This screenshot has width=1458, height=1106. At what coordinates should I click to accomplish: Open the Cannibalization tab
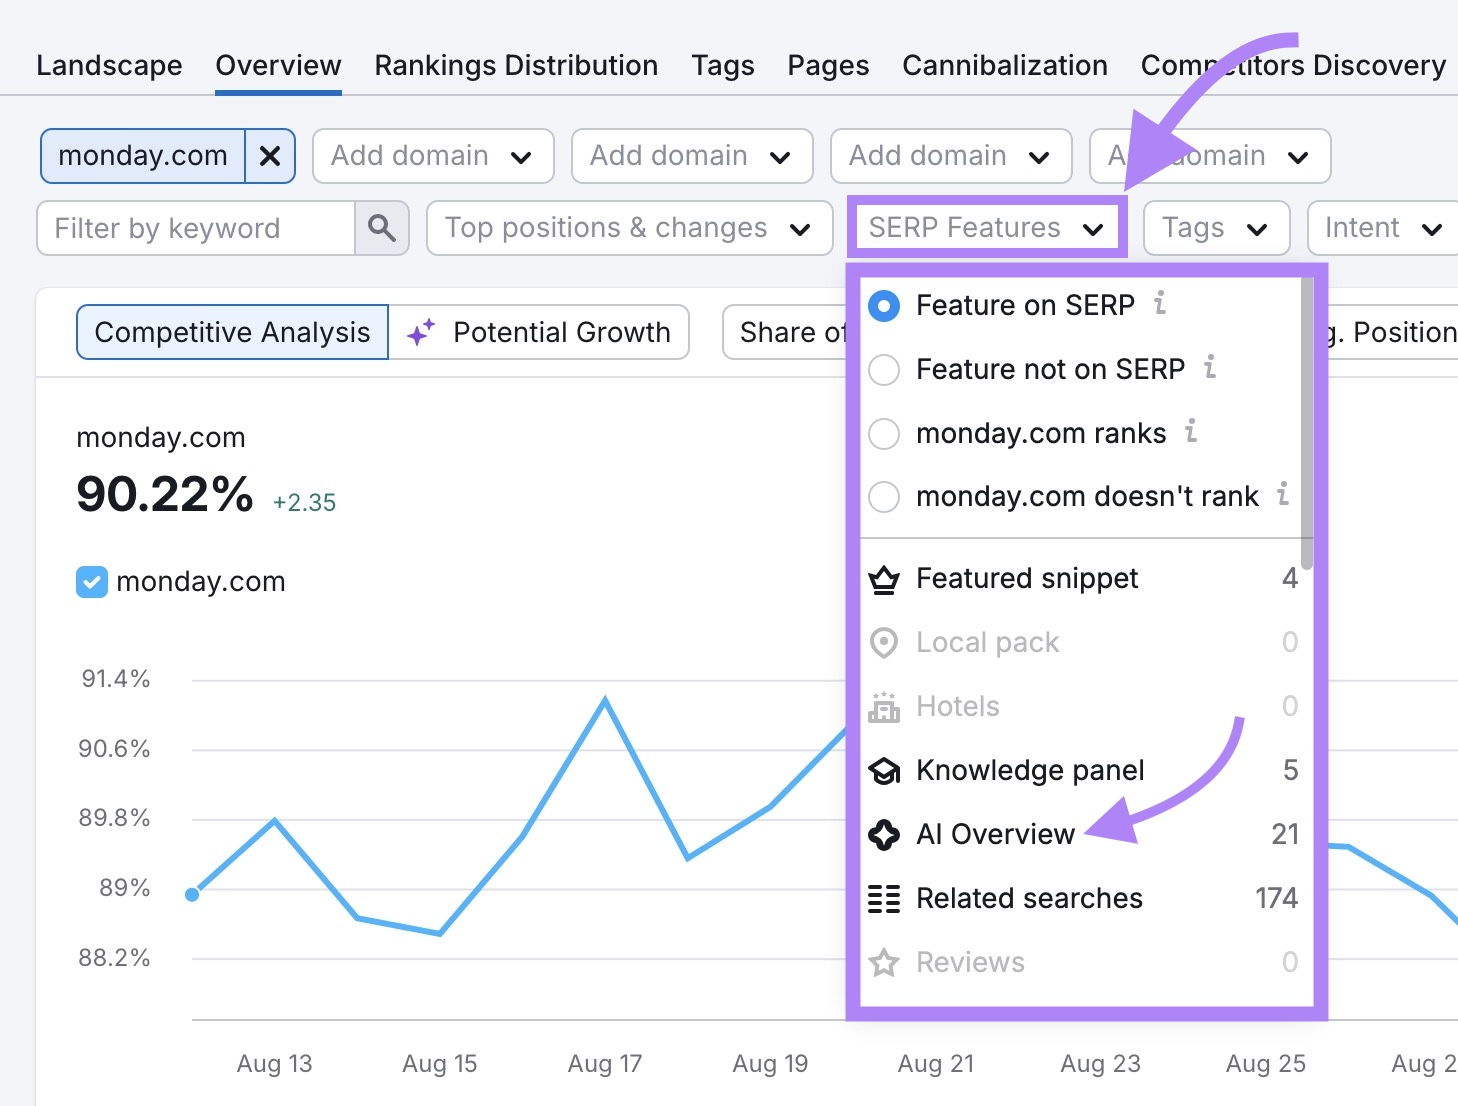pyautogui.click(x=1004, y=65)
